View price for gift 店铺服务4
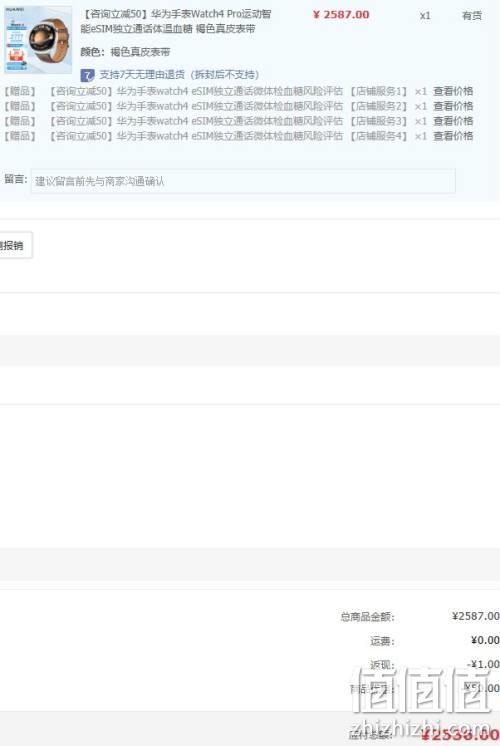This screenshot has height=746, width=500. pos(453,136)
